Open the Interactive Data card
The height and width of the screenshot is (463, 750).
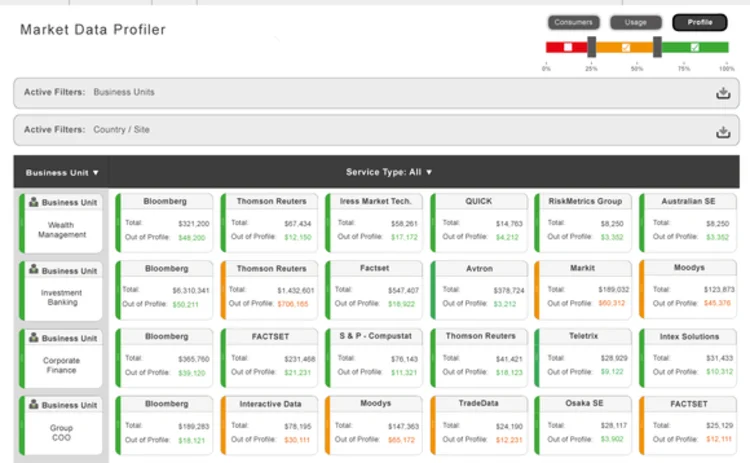tap(270, 425)
